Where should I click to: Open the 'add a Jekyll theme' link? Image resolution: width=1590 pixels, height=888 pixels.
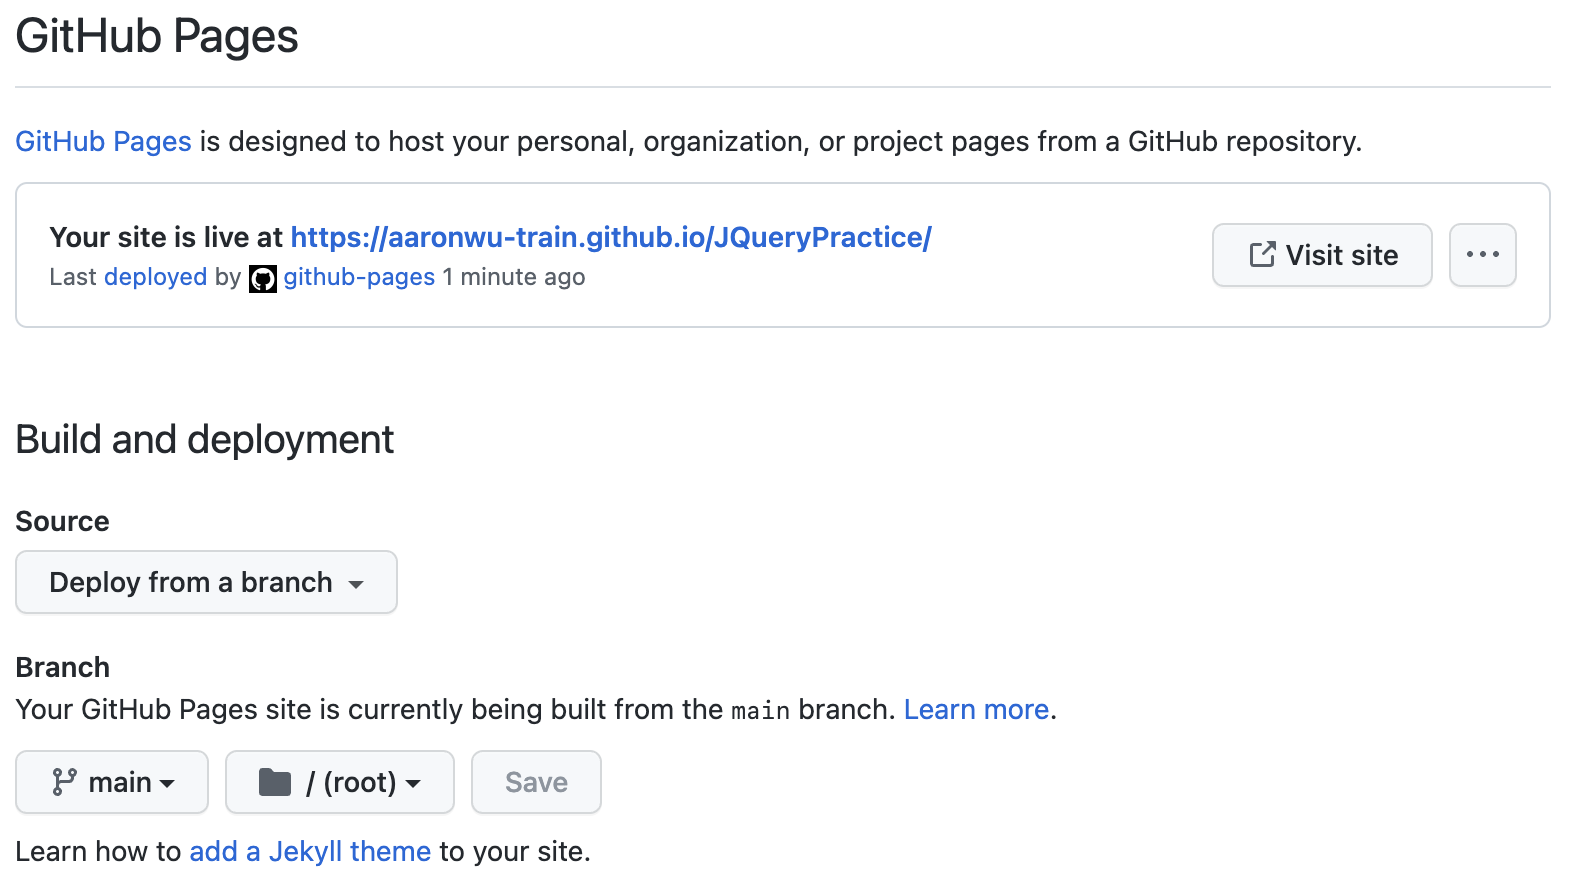pos(310,851)
